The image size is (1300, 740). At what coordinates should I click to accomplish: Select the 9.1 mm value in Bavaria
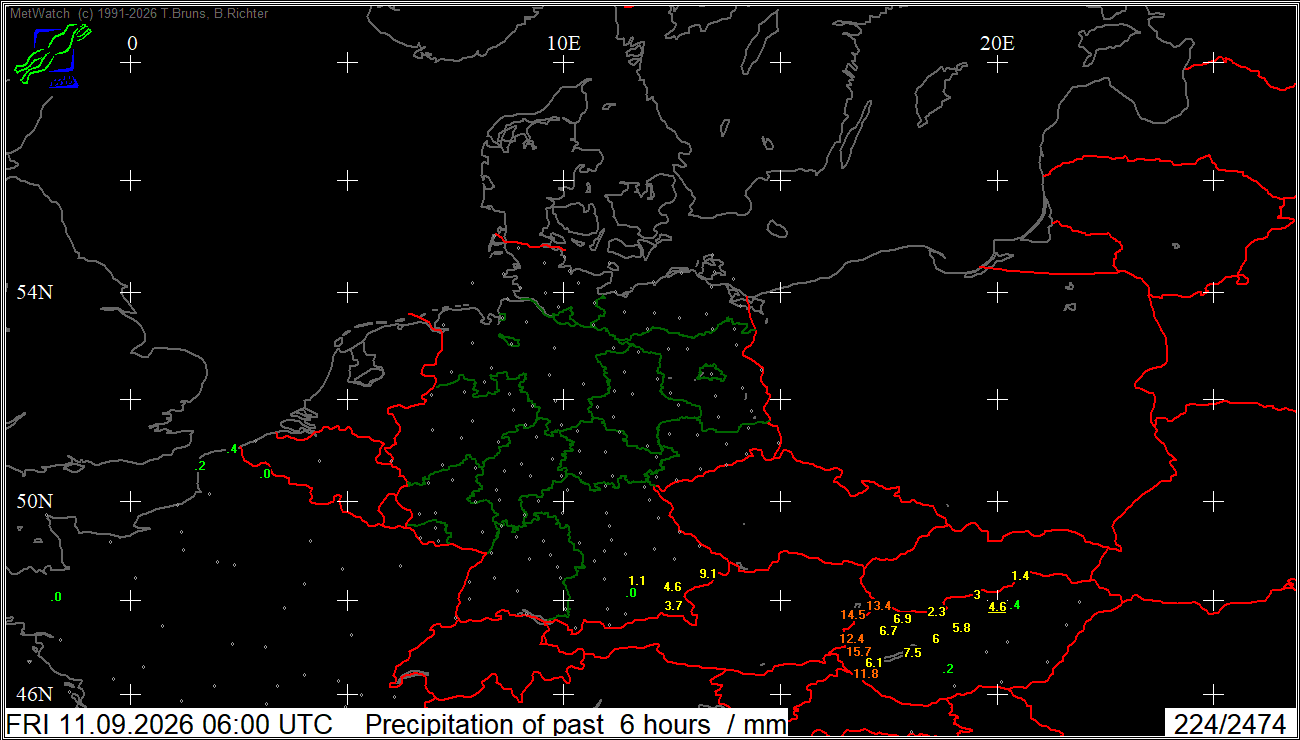click(708, 574)
